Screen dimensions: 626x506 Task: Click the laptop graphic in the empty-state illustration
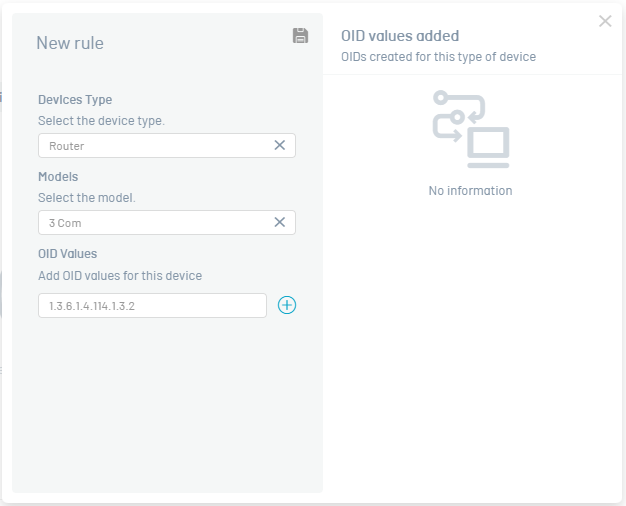(488, 147)
